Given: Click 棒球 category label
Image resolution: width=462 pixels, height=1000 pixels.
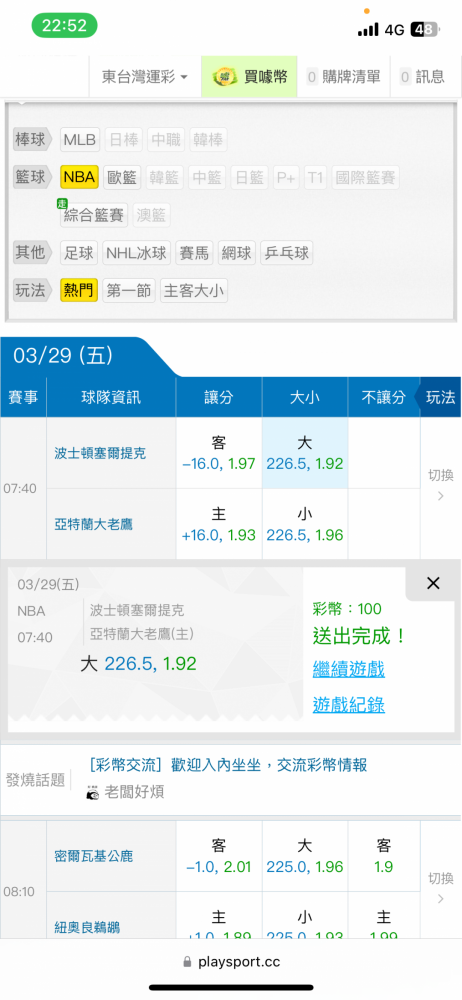Looking at the screenshot, I should coord(31,140).
